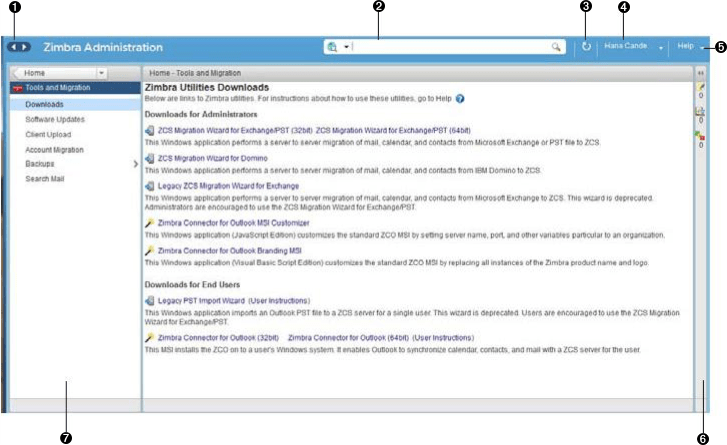The width and height of the screenshot is (727, 445).
Task: Expand the Backups submenu chevron
Action: [135, 164]
